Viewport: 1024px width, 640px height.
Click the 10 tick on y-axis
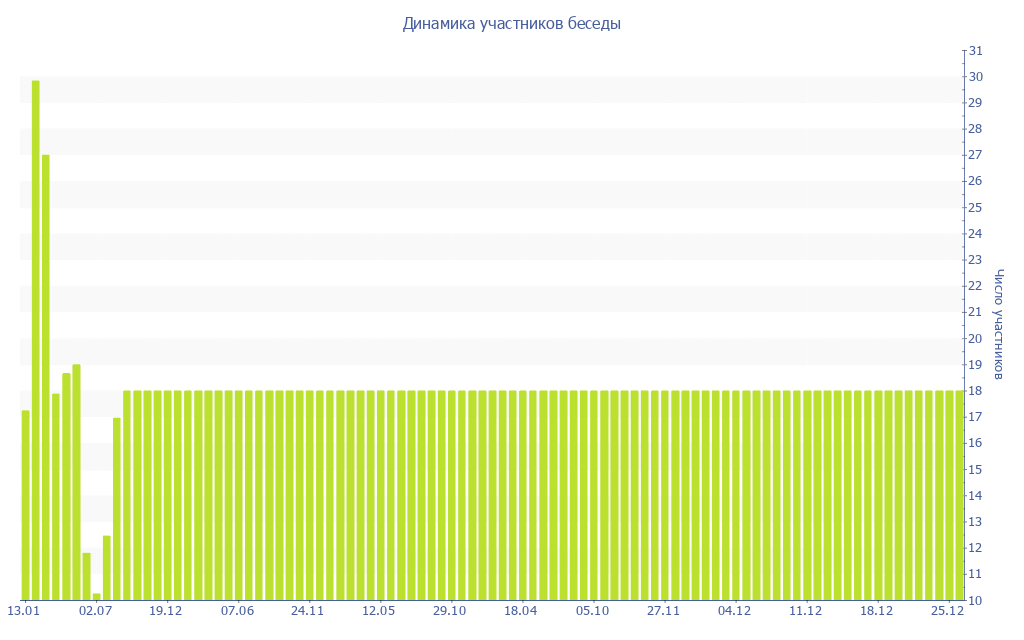pos(976,600)
